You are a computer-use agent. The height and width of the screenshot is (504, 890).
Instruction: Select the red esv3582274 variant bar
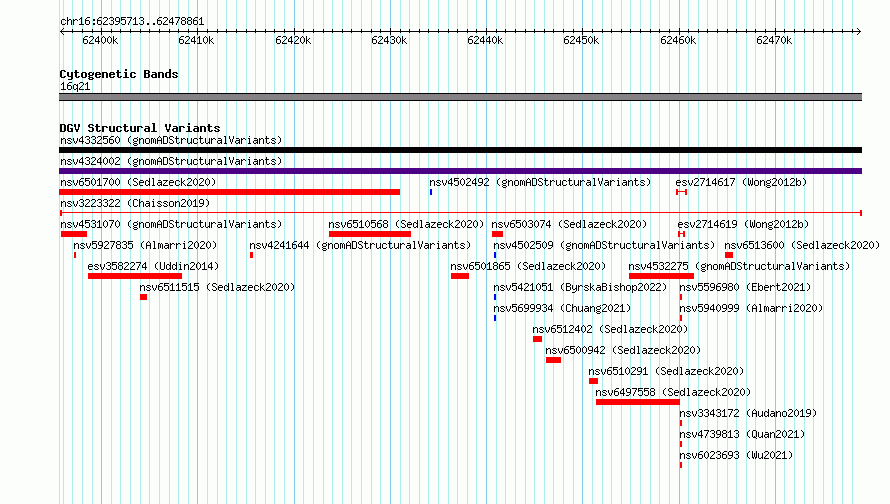[135, 276]
